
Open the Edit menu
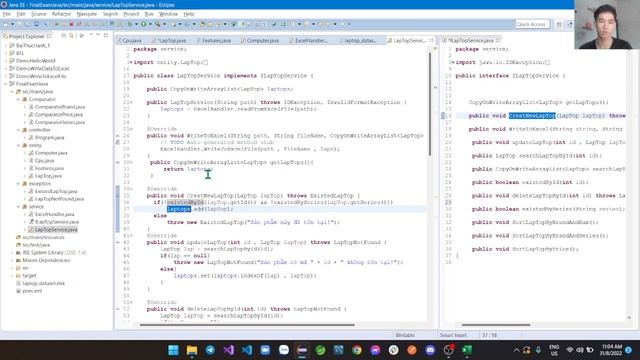[21, 14]
